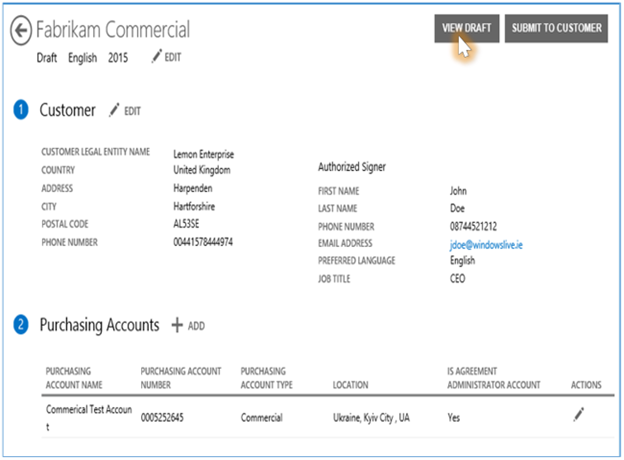624x460 pixels.
Task: Select the United Kingdom country value
Action: pyautogui.click(x=202, y=170)
